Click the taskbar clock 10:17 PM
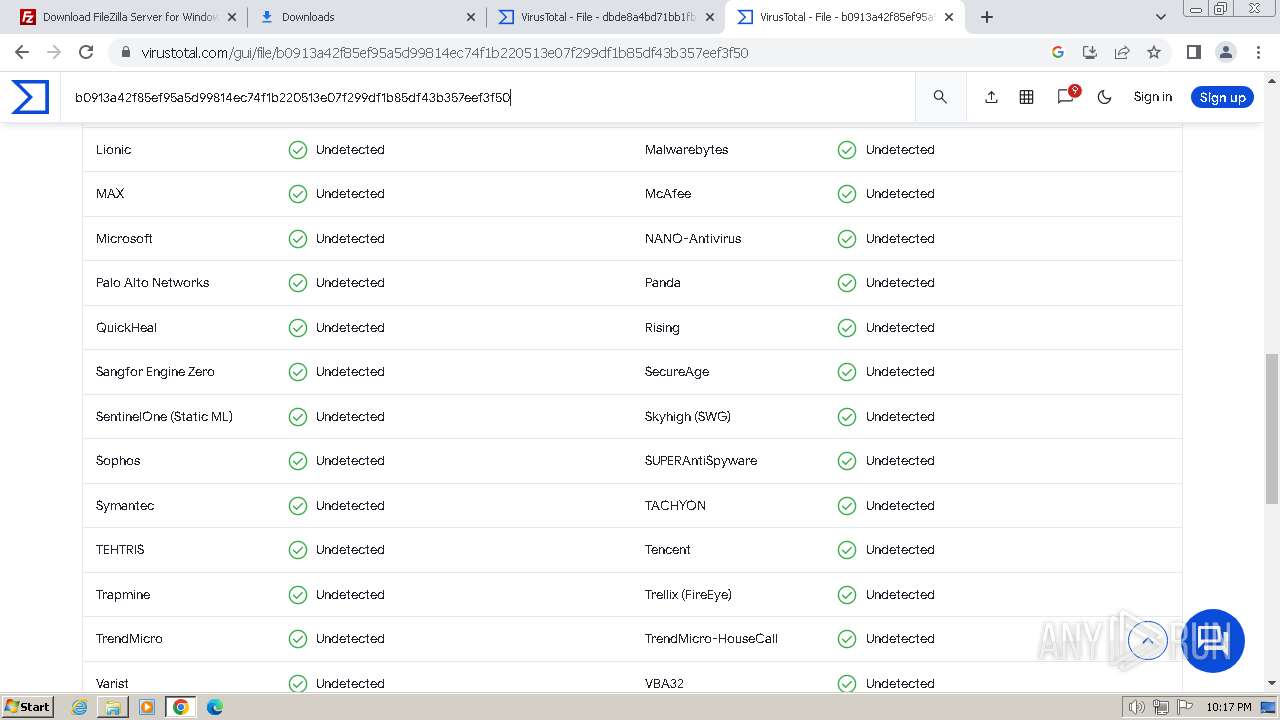Screen dimensions: 1280x720 click(x=1229, y=707)
